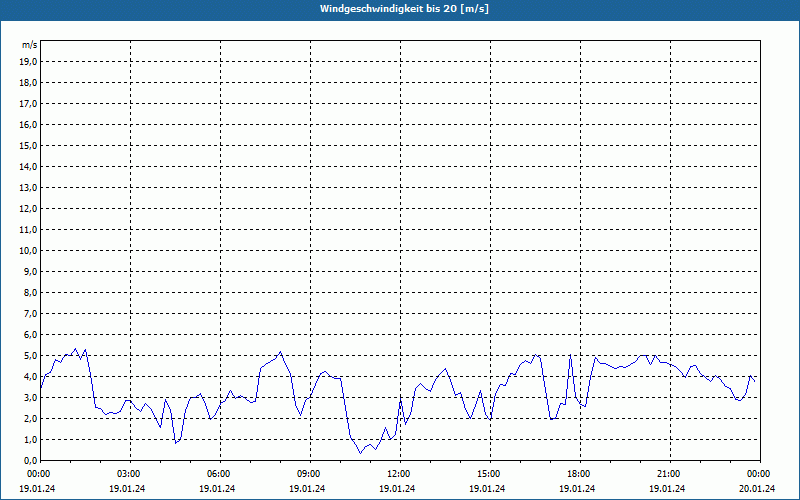Image resolution: width=800 pixels, height=500 pixels.
Task: Click the 2,0 y-axis label
Action: (x=31, y=418)
